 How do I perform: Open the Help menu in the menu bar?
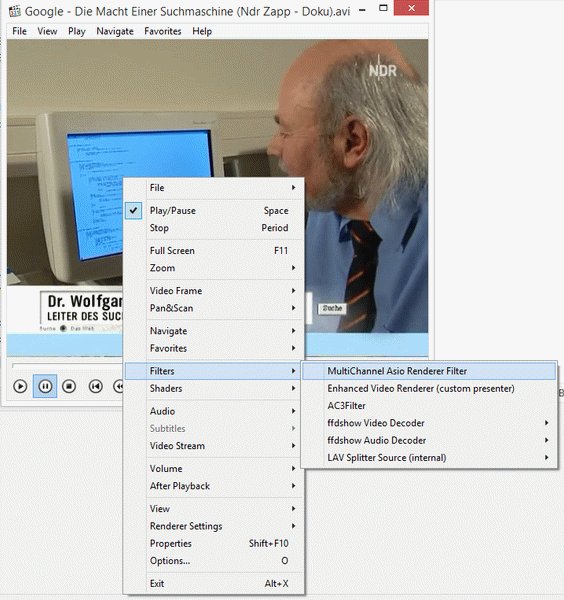(x=202, y=31)
